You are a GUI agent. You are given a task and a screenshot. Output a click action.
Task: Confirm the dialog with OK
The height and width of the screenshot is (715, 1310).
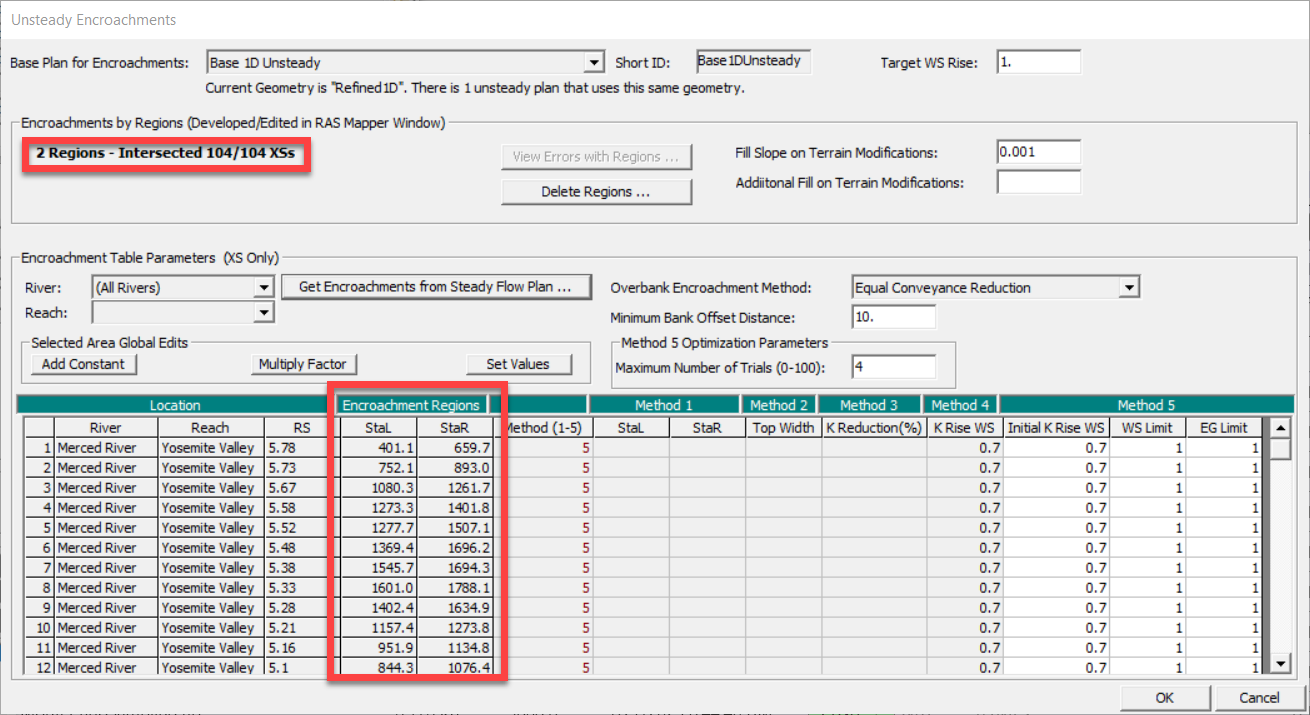[x=1164, y=697]
